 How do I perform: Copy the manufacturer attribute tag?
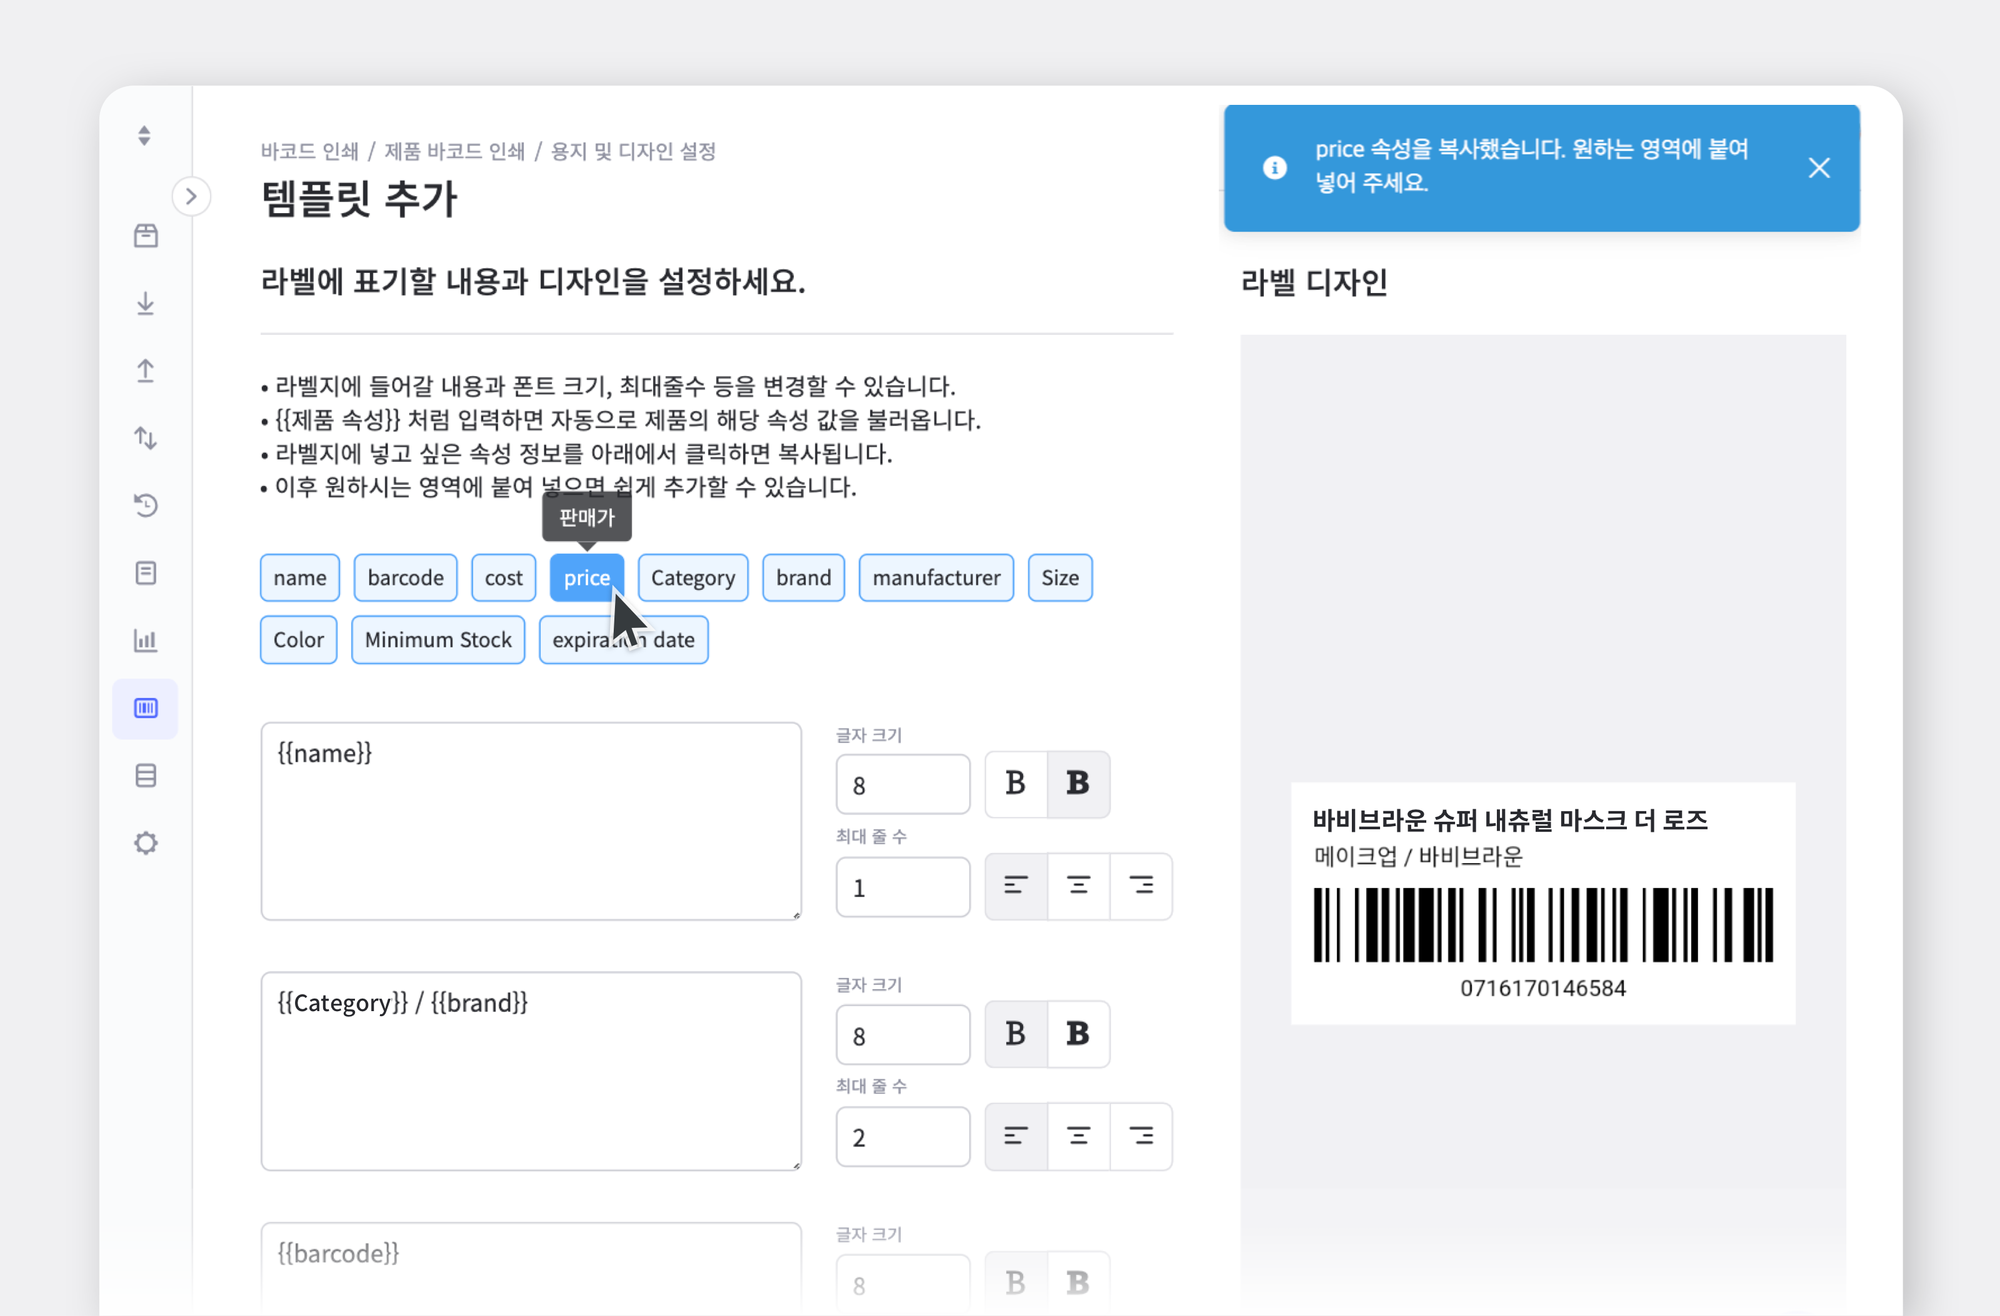click(936, 577)
